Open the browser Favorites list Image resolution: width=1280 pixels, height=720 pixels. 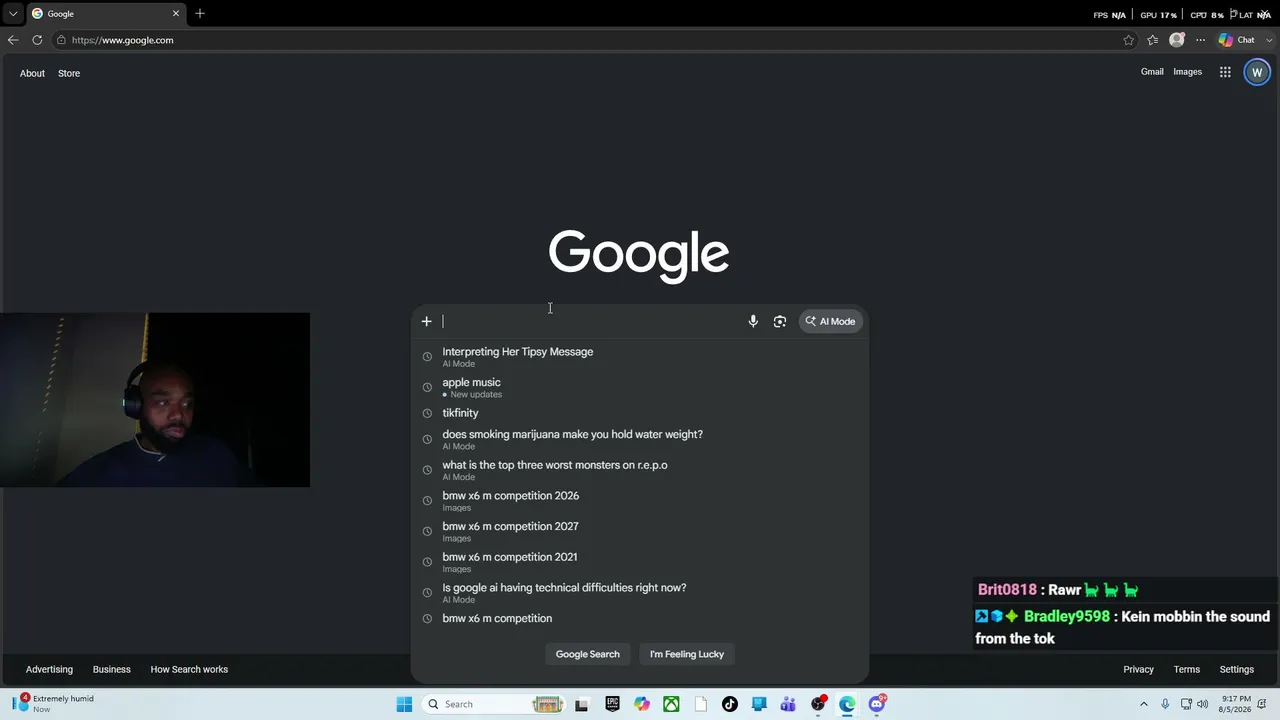point(1153,40)
